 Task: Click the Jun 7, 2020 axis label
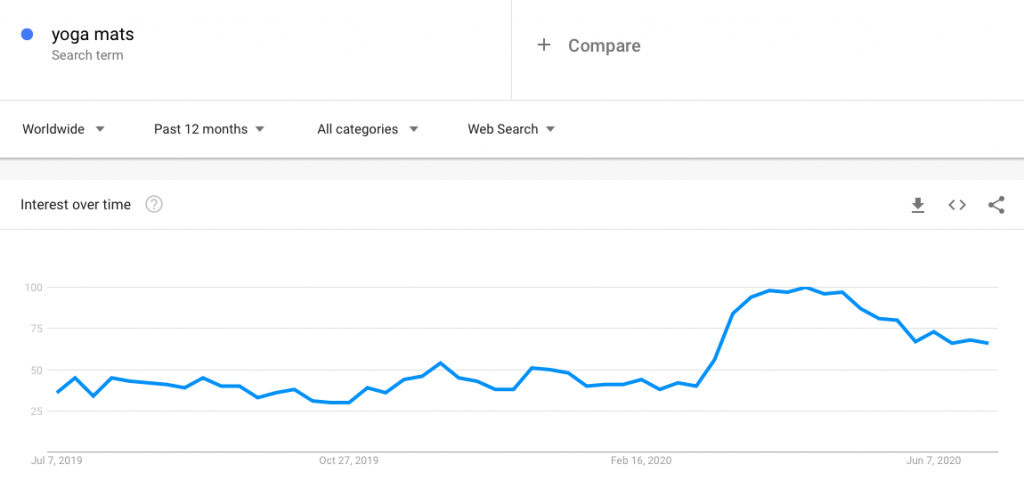(934, 461)
